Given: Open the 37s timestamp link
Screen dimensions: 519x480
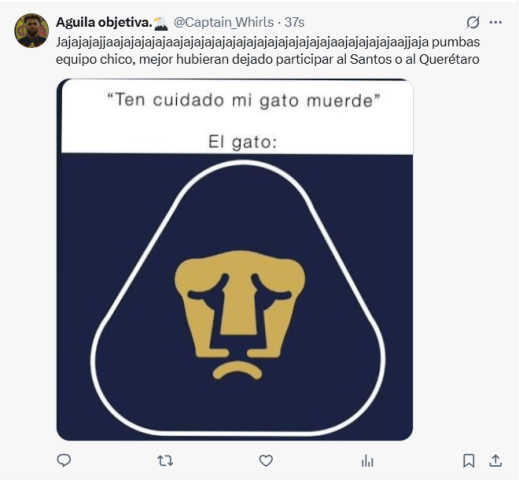Looking at the screenshot, I should (294, 22).
